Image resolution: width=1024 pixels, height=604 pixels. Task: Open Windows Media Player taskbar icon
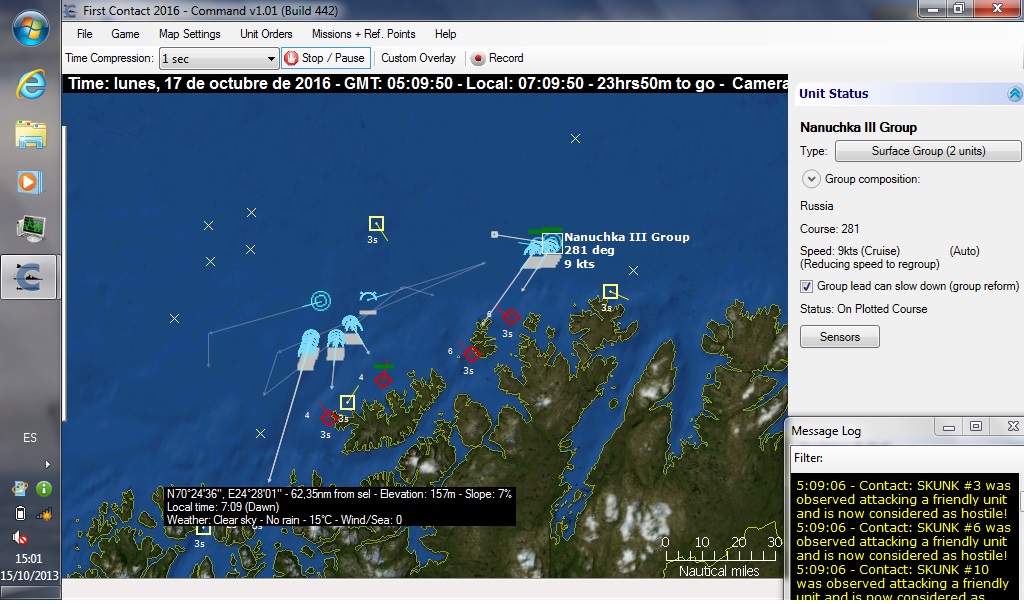pos(31,182)
